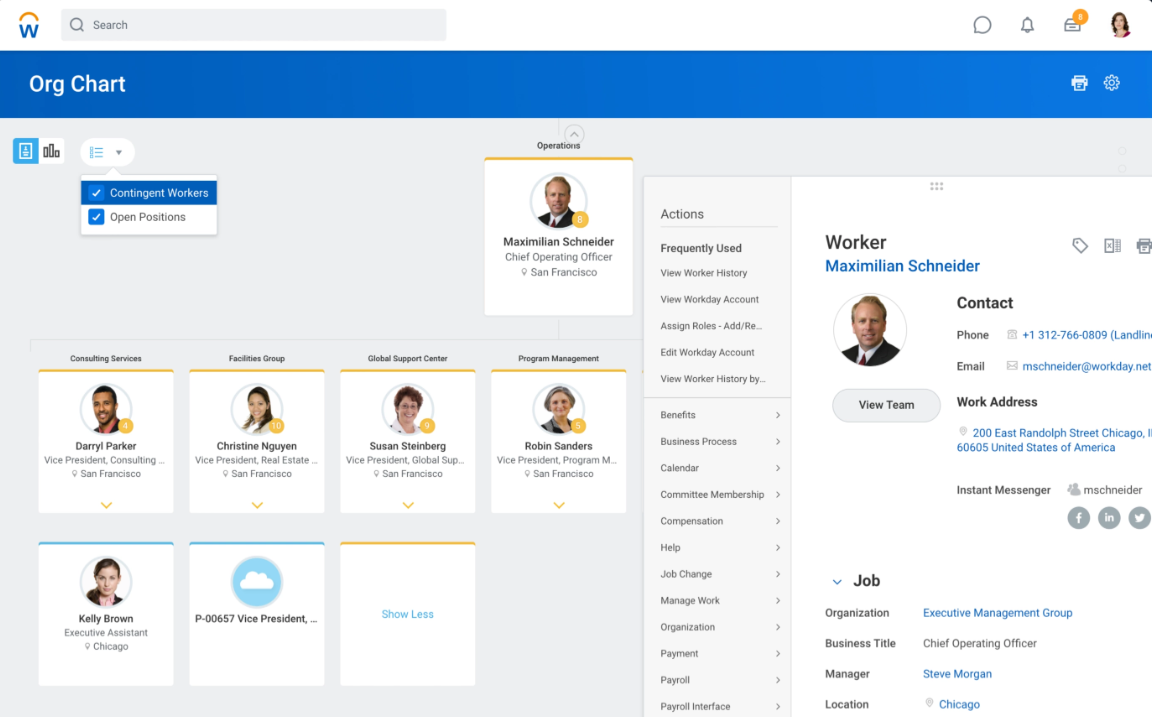Image resolution: width=1152 pixels, height=717 pixels.
Task: Open org chart settings gear
Action: click(x=1111, y=83)
